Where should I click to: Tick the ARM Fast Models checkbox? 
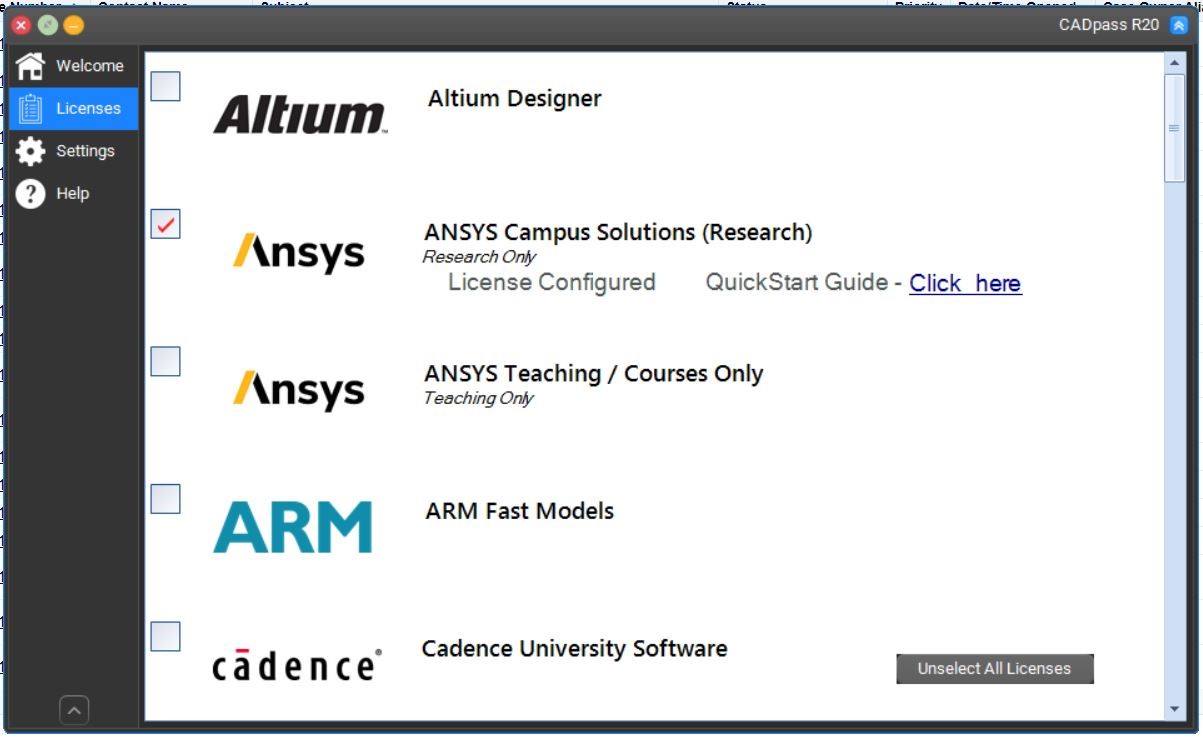tap(166, 498)
